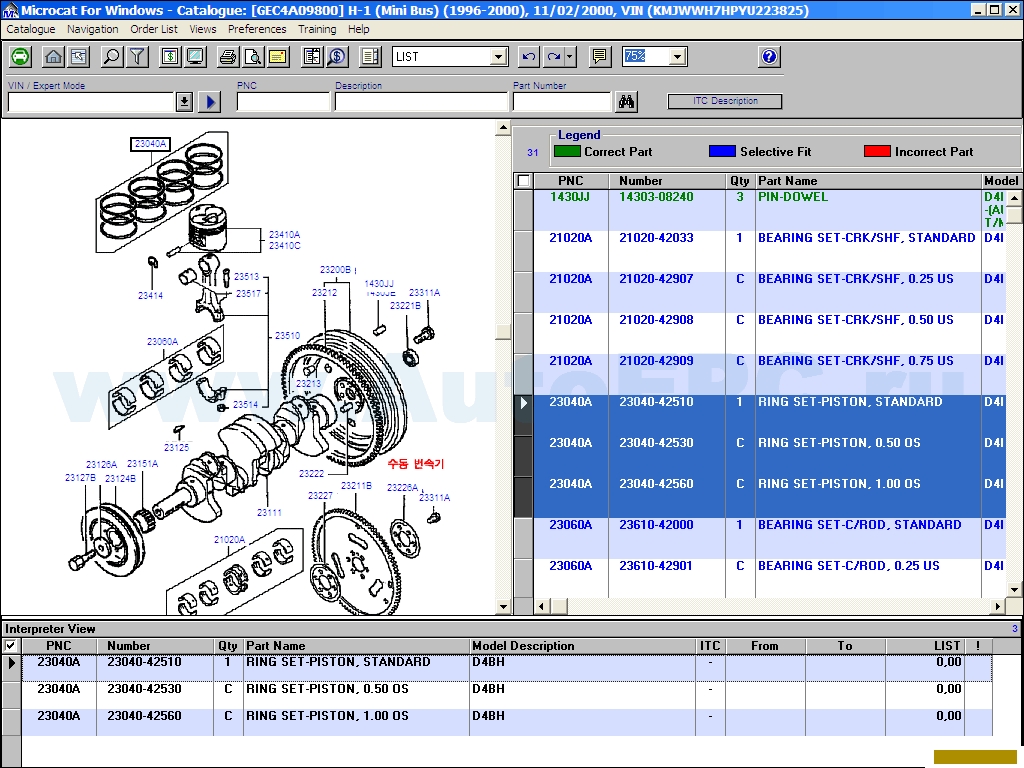Click in the Description search field
This screenshot has height=768, width=1024.
click(x=421, y=102)
